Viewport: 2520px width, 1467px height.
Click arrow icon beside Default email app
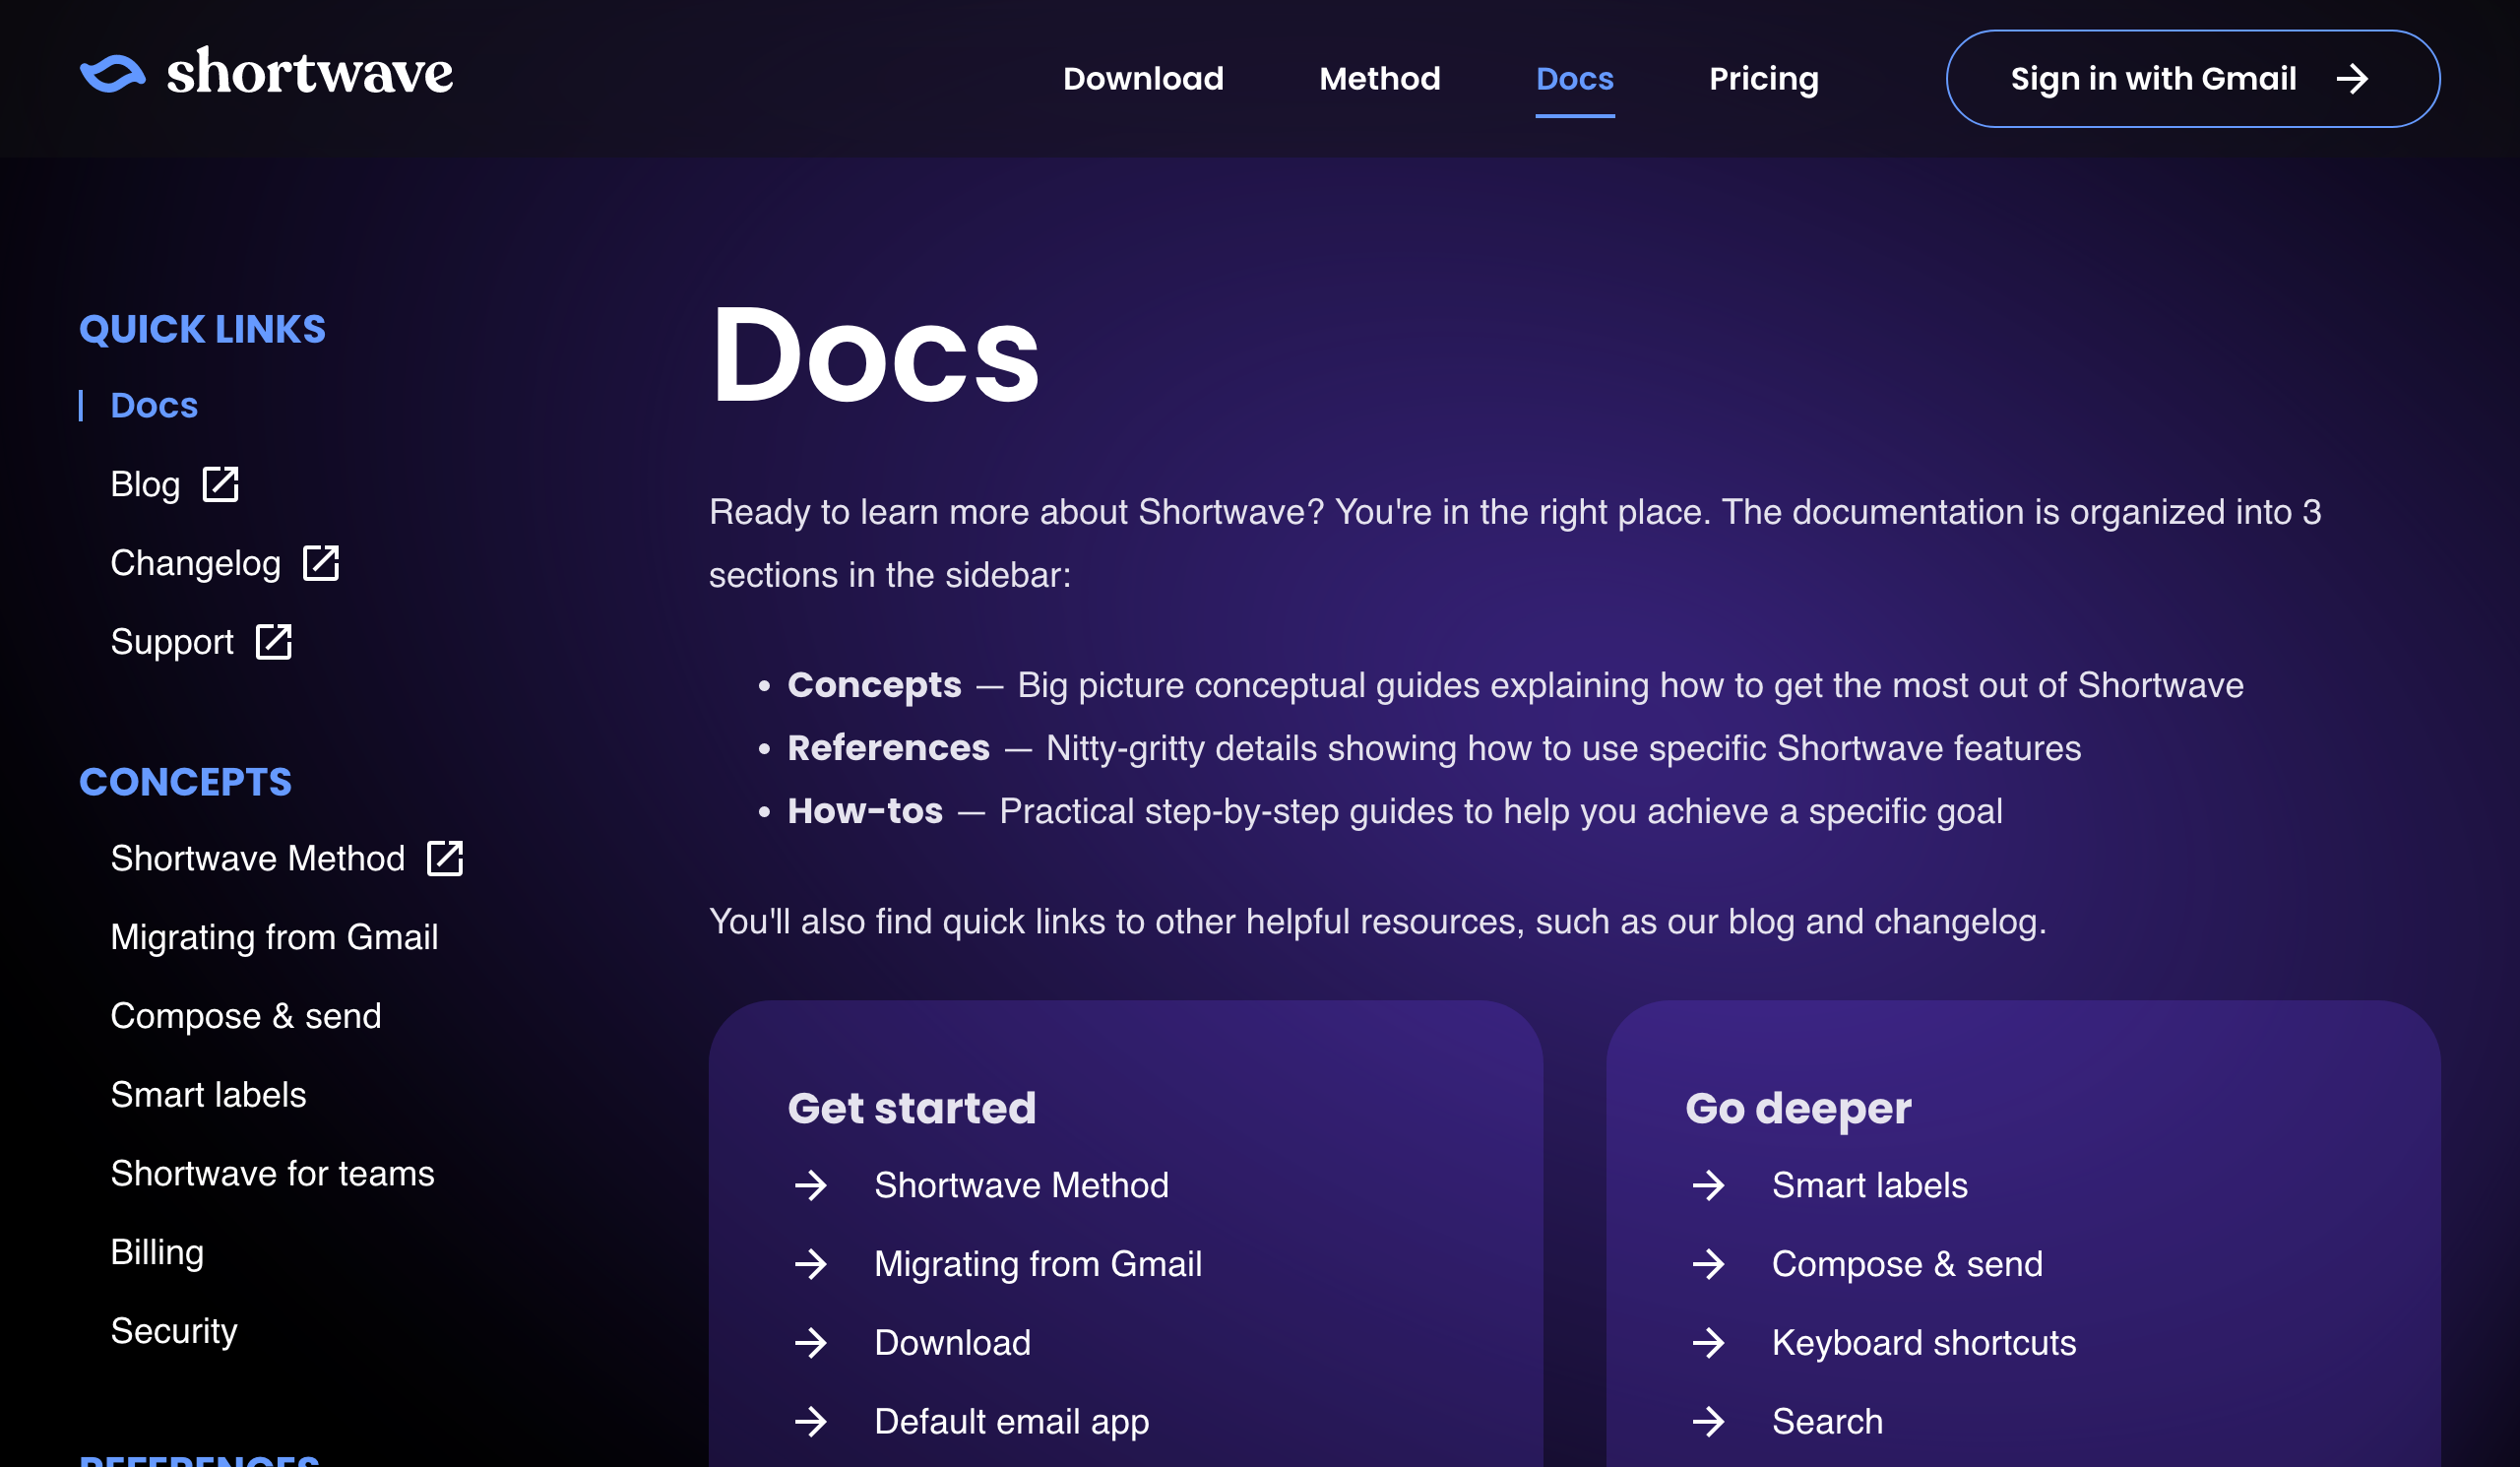point(811,1421)
